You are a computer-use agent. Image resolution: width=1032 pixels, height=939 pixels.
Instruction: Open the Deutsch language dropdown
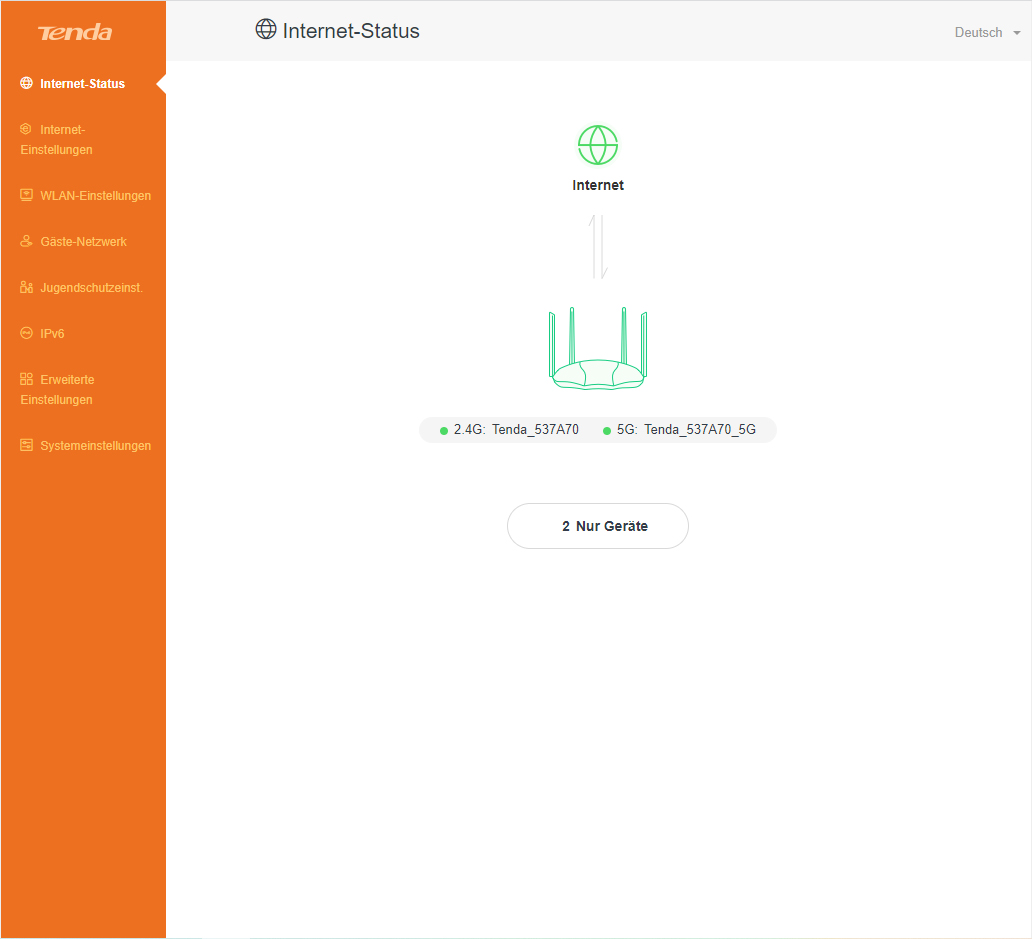(978, 33)
